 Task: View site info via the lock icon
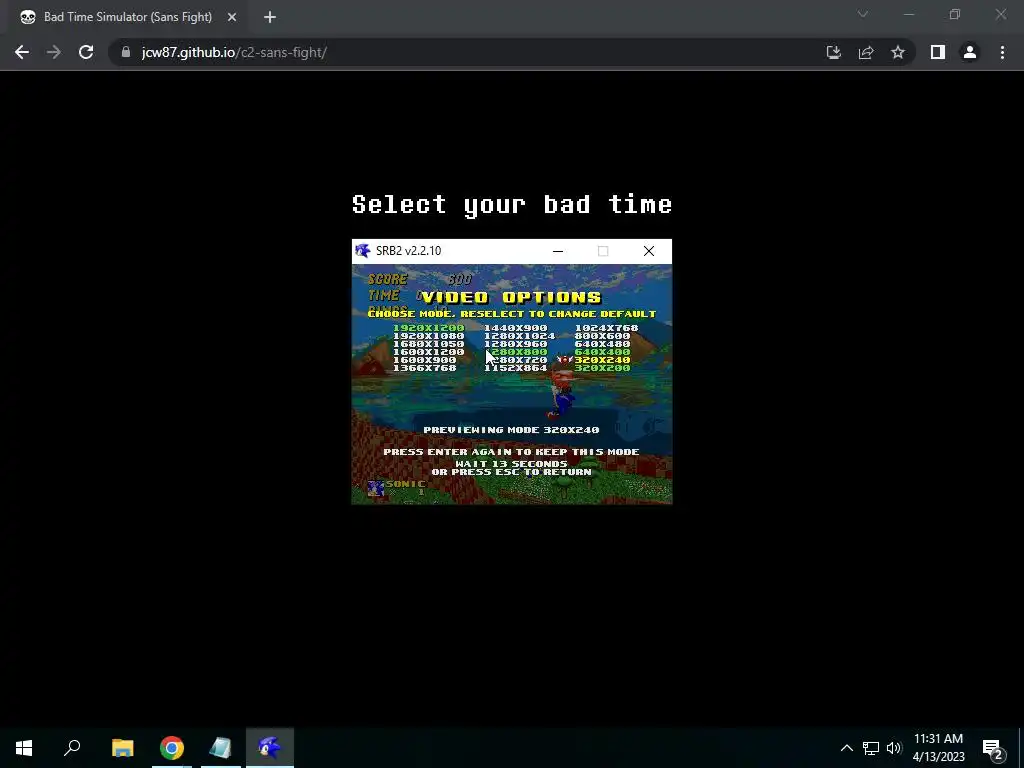click(126, 52)
